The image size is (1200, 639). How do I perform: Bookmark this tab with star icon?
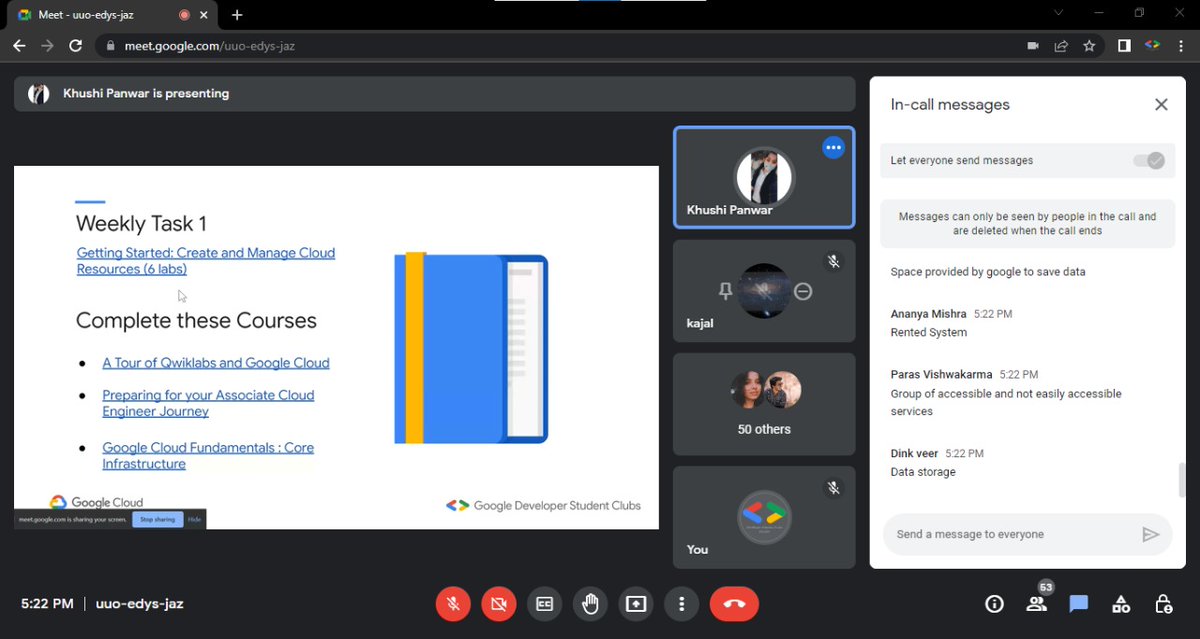point(1089,45)
